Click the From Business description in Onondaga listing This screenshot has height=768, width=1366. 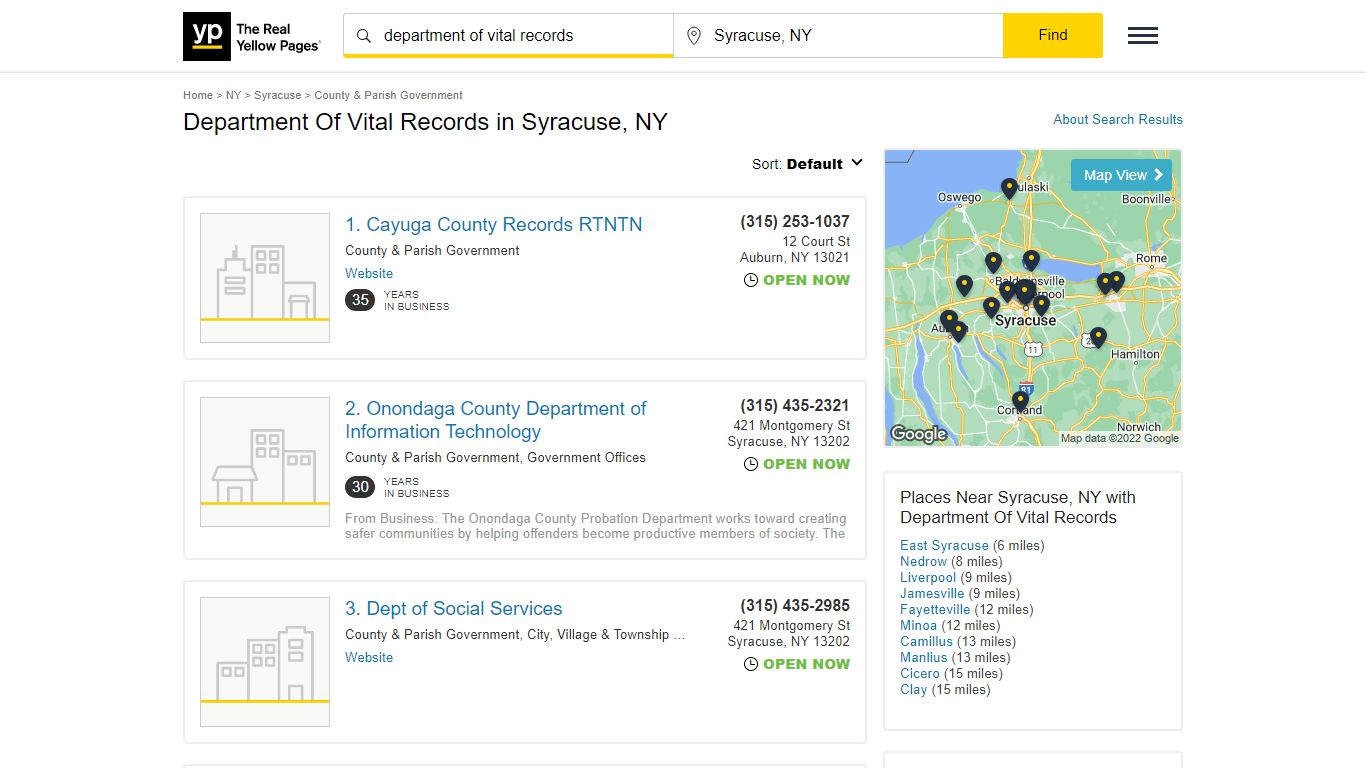[596, 526]
